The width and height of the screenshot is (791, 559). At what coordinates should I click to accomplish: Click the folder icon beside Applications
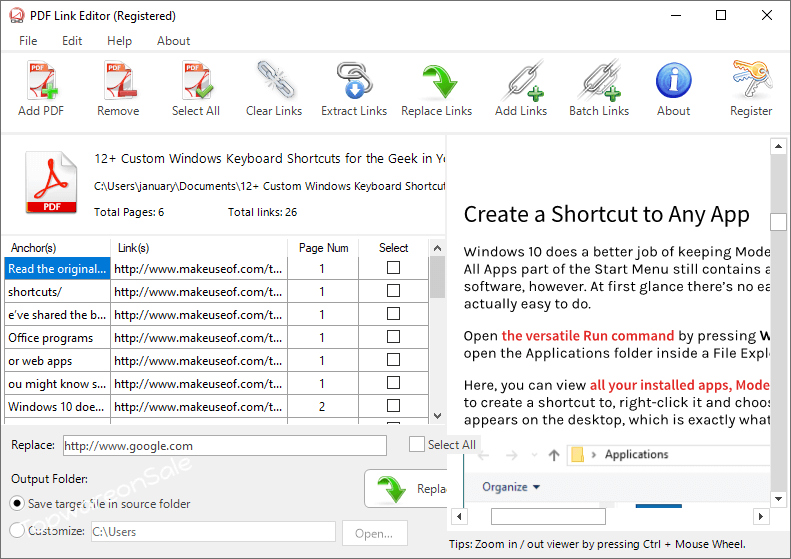(577, 455)
